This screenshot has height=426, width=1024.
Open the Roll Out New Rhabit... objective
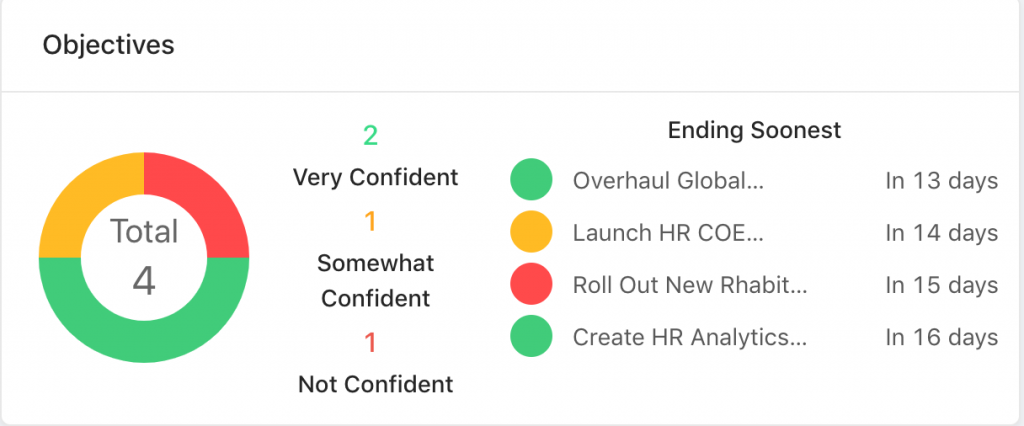[x=690, y=285]
